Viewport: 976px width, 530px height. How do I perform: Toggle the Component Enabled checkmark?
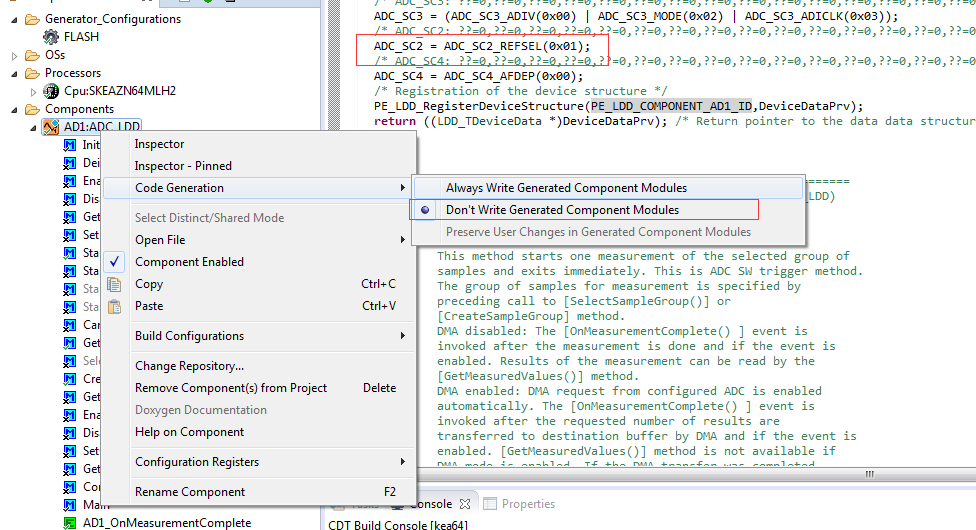point(115,262)
